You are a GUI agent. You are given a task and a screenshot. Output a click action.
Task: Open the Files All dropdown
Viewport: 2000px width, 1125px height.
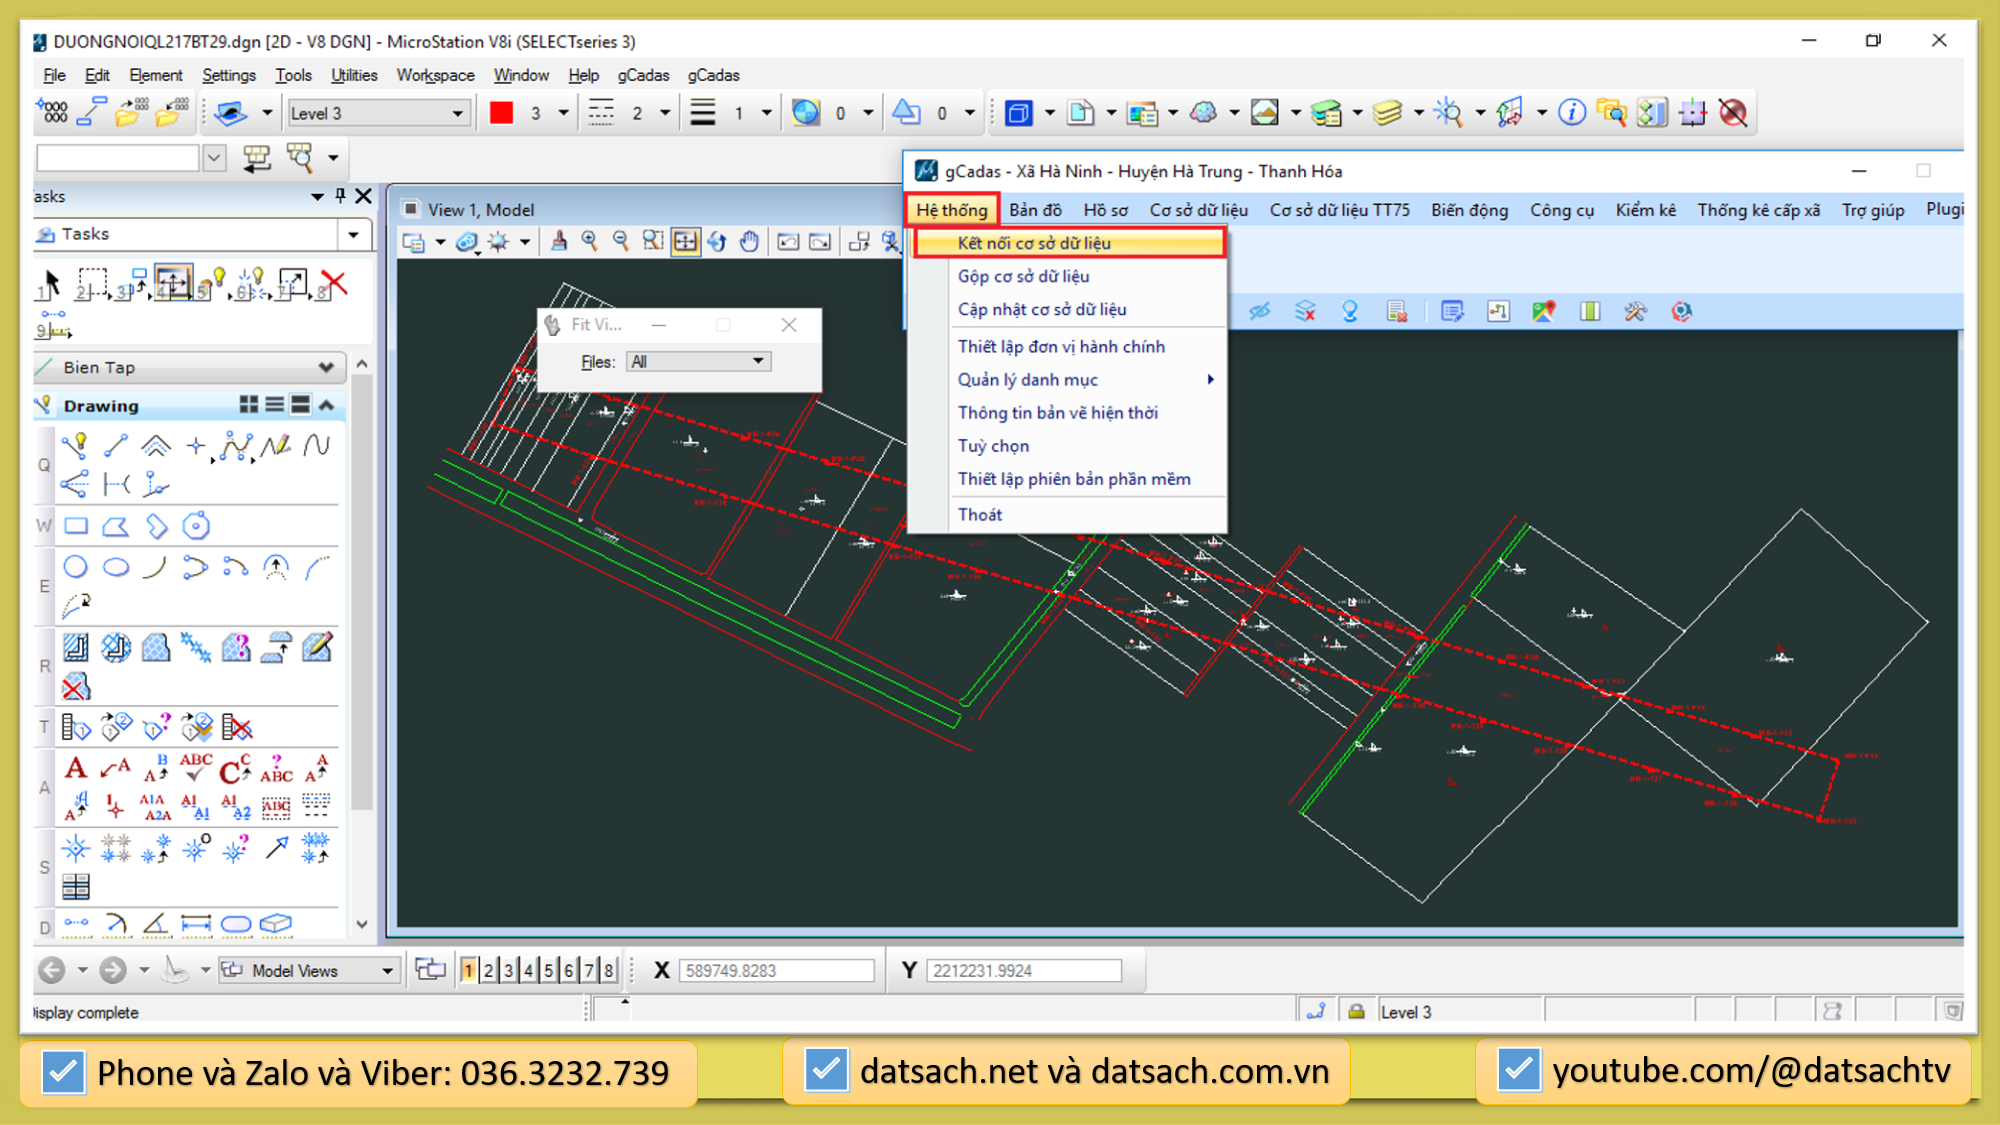pyautogui.click(x=758, y=361)
